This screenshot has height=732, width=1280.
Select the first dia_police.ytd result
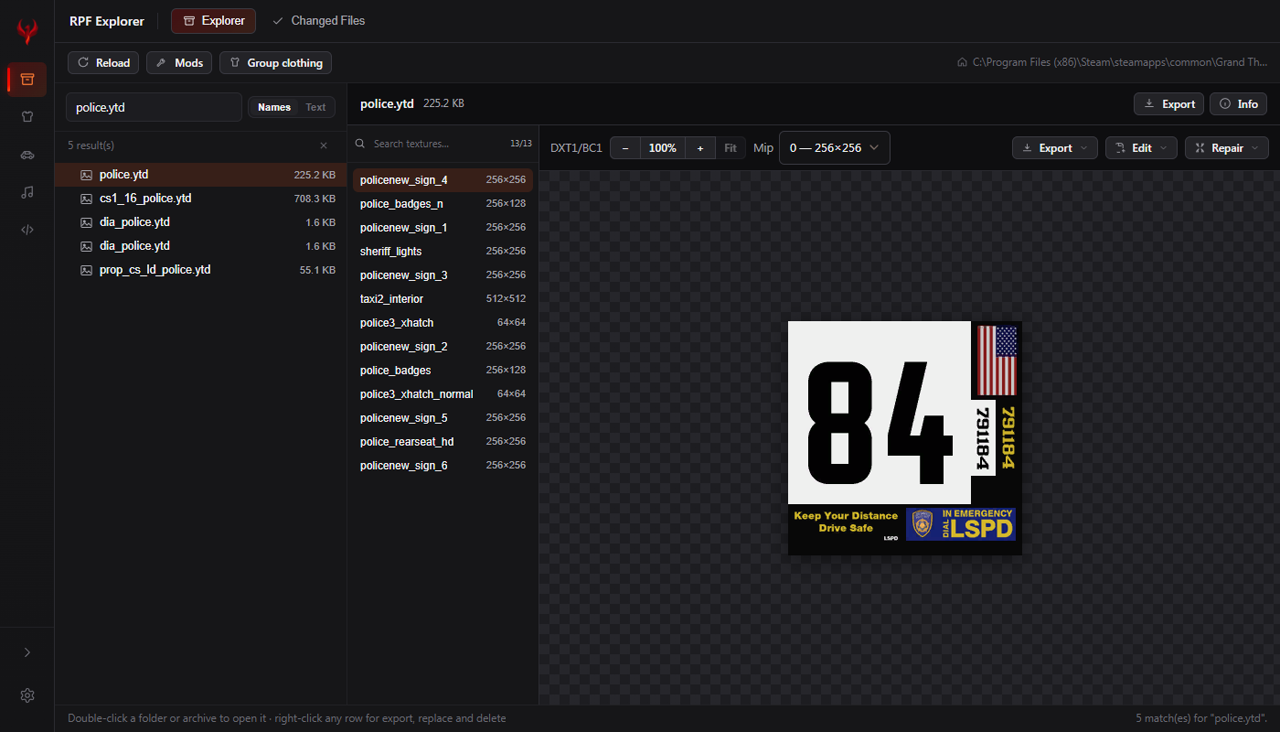tap(201, 222)
